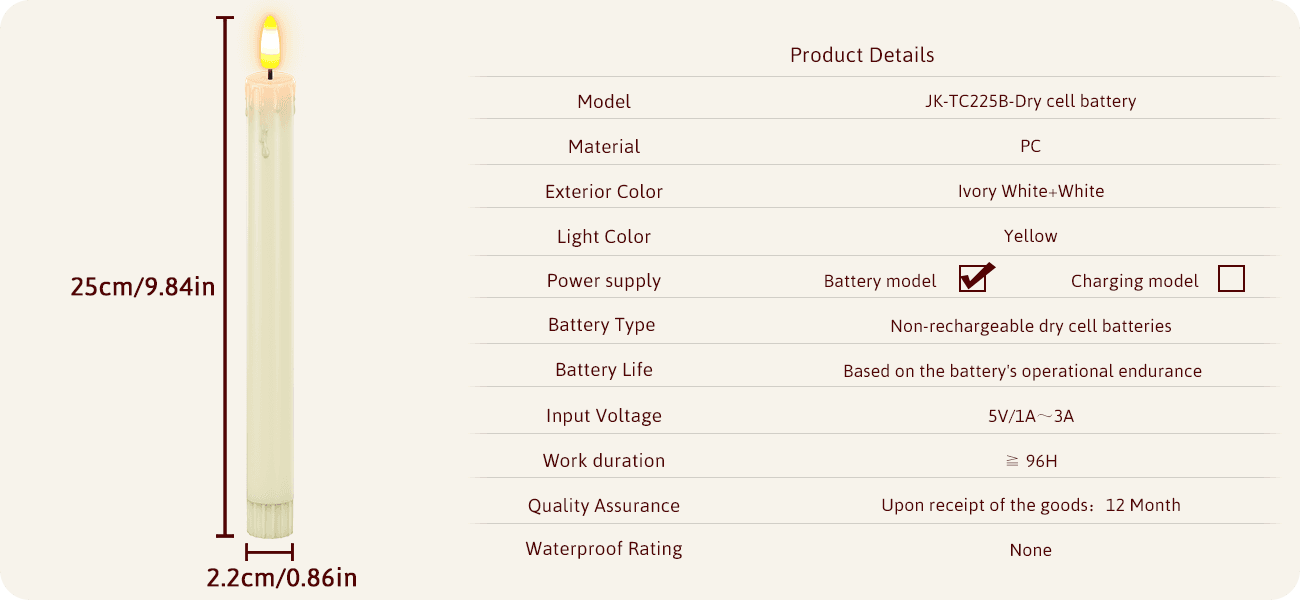
Task: Click the Yellow light color value
Action: [1030, 236]
